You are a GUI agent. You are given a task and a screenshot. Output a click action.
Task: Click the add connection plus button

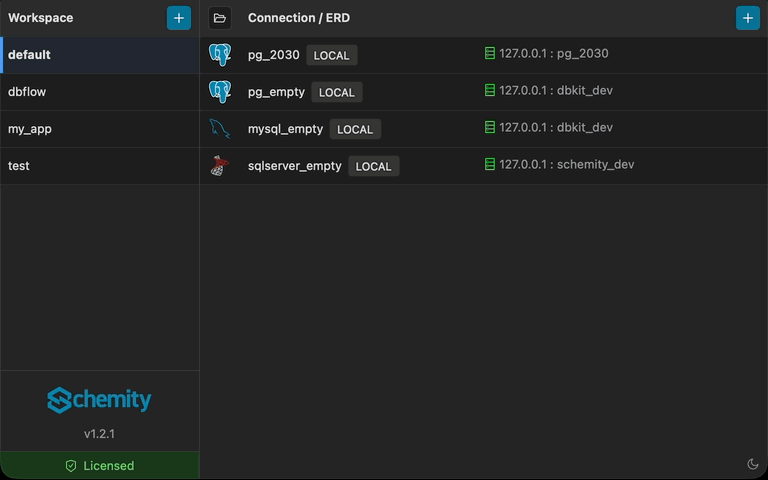747,18
